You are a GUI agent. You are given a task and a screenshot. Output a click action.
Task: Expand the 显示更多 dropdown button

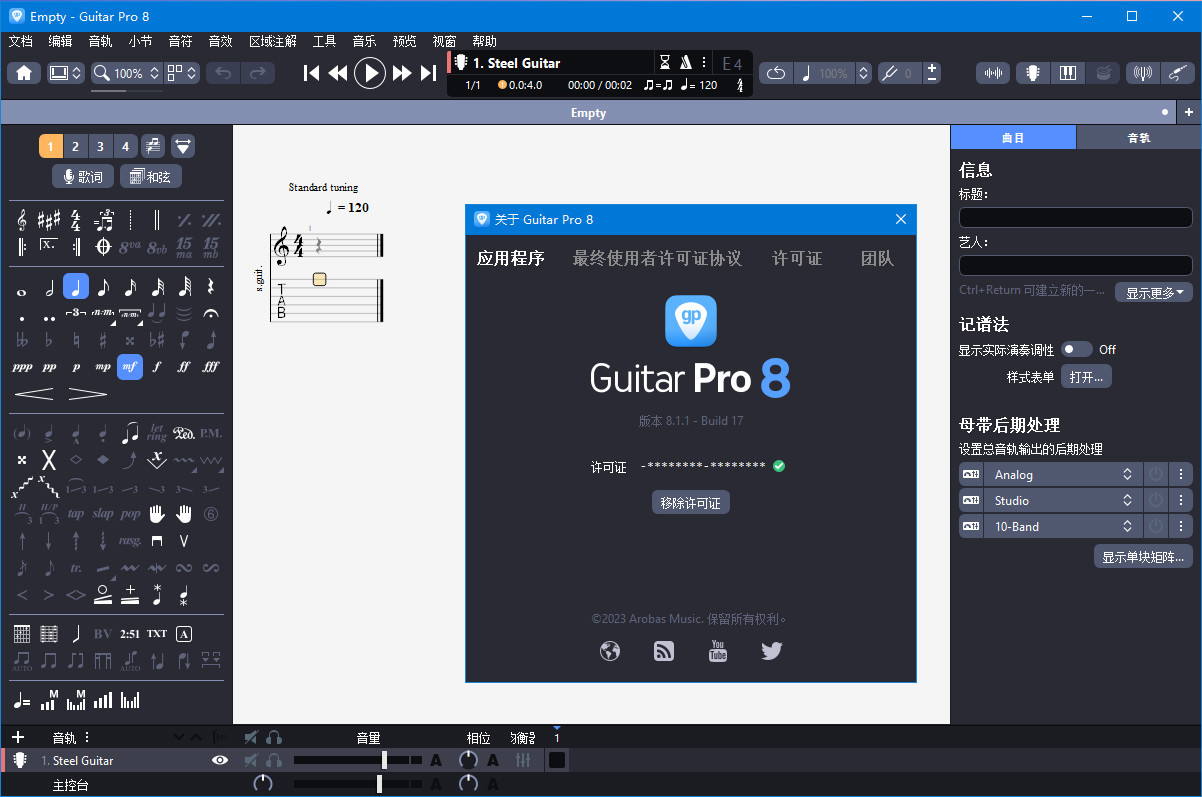pyautogui.click(x=1153, y=293)
